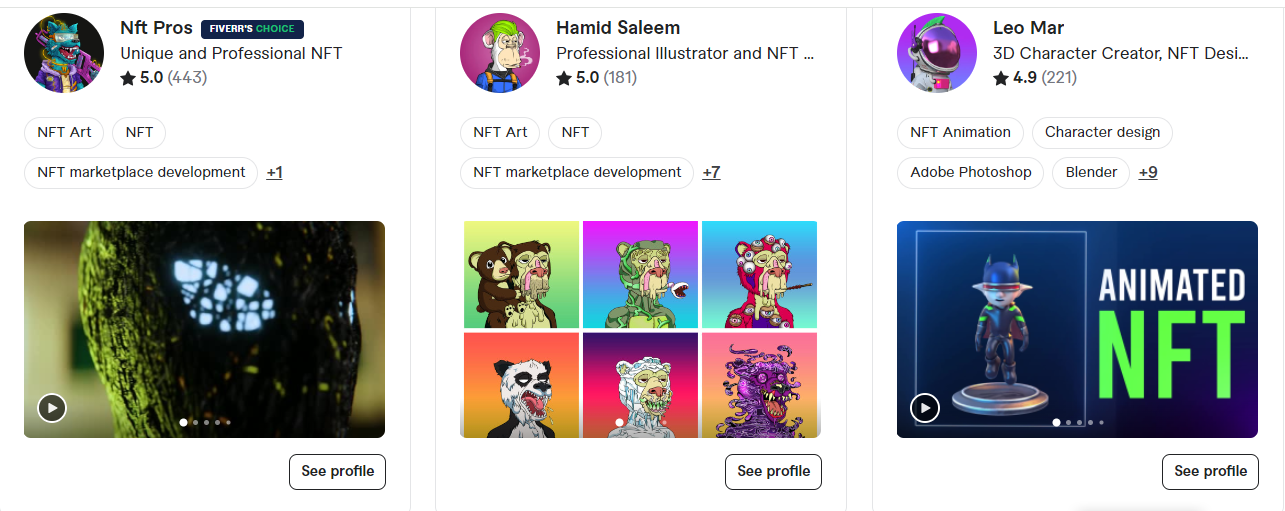Click Hamid Saleem's ape avatar
Viewport: 1285px width, 511px height.
(500, 52)
